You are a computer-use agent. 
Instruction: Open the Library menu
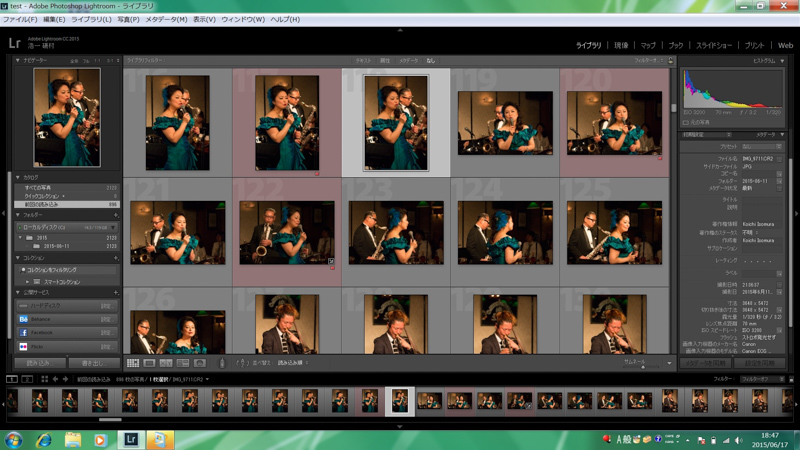(91, 19)
